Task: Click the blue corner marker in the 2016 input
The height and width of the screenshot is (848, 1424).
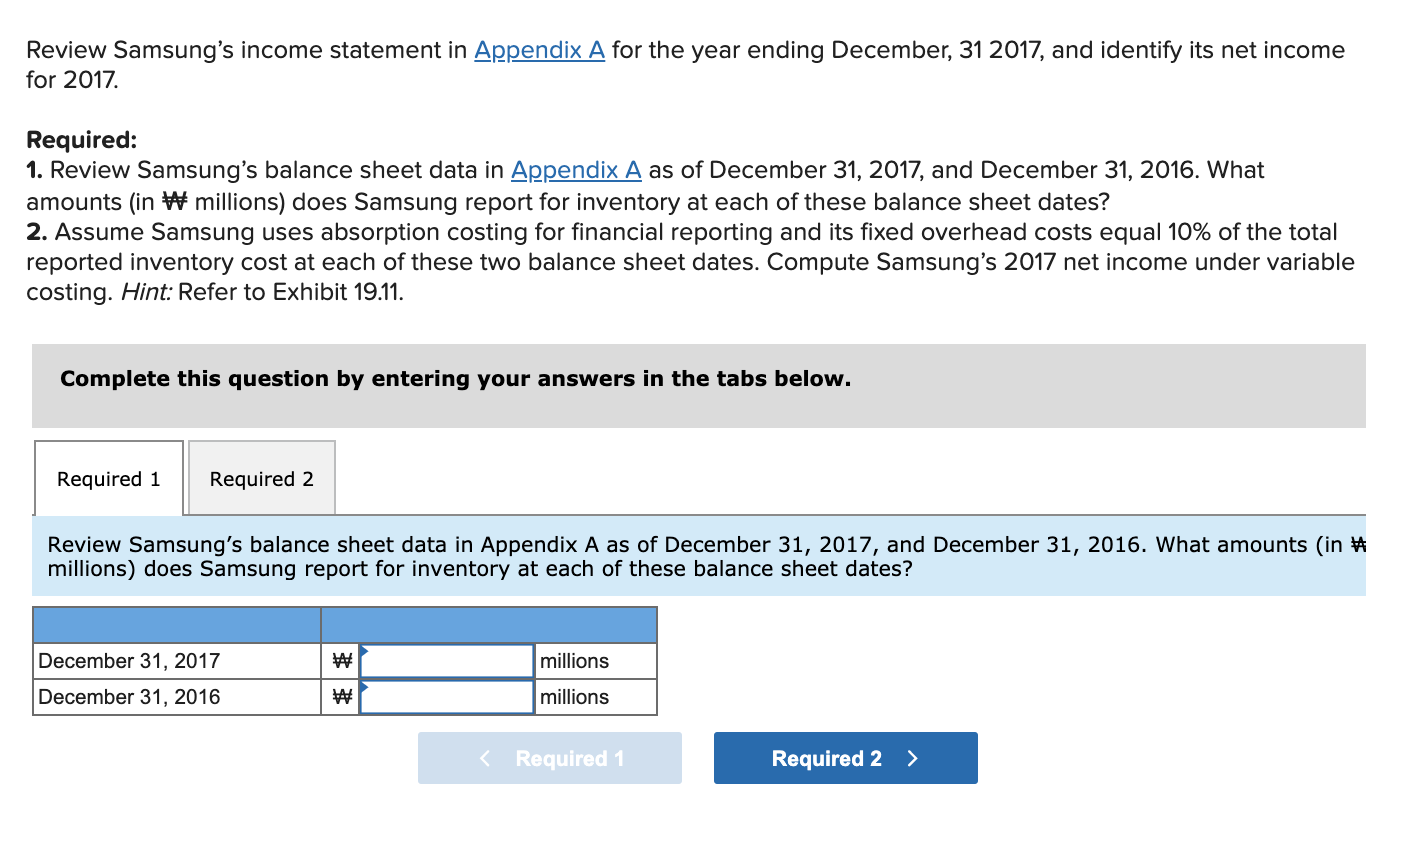Action: tap(366, 687)
